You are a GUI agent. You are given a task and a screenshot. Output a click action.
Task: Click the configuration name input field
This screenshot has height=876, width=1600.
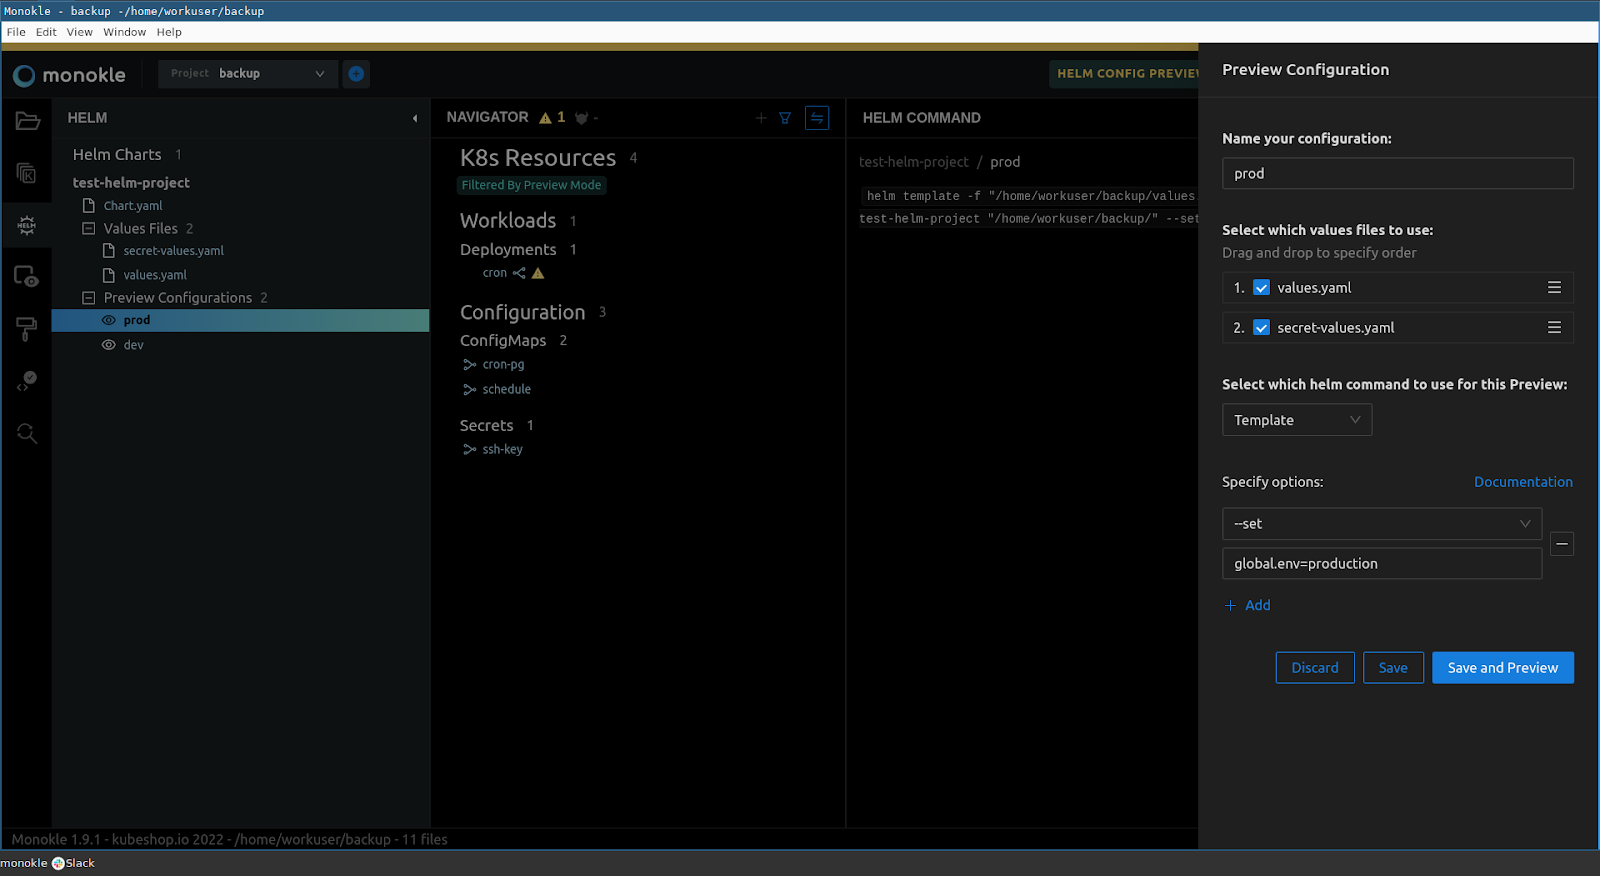pyautogui.click(x=1397, y=174)
